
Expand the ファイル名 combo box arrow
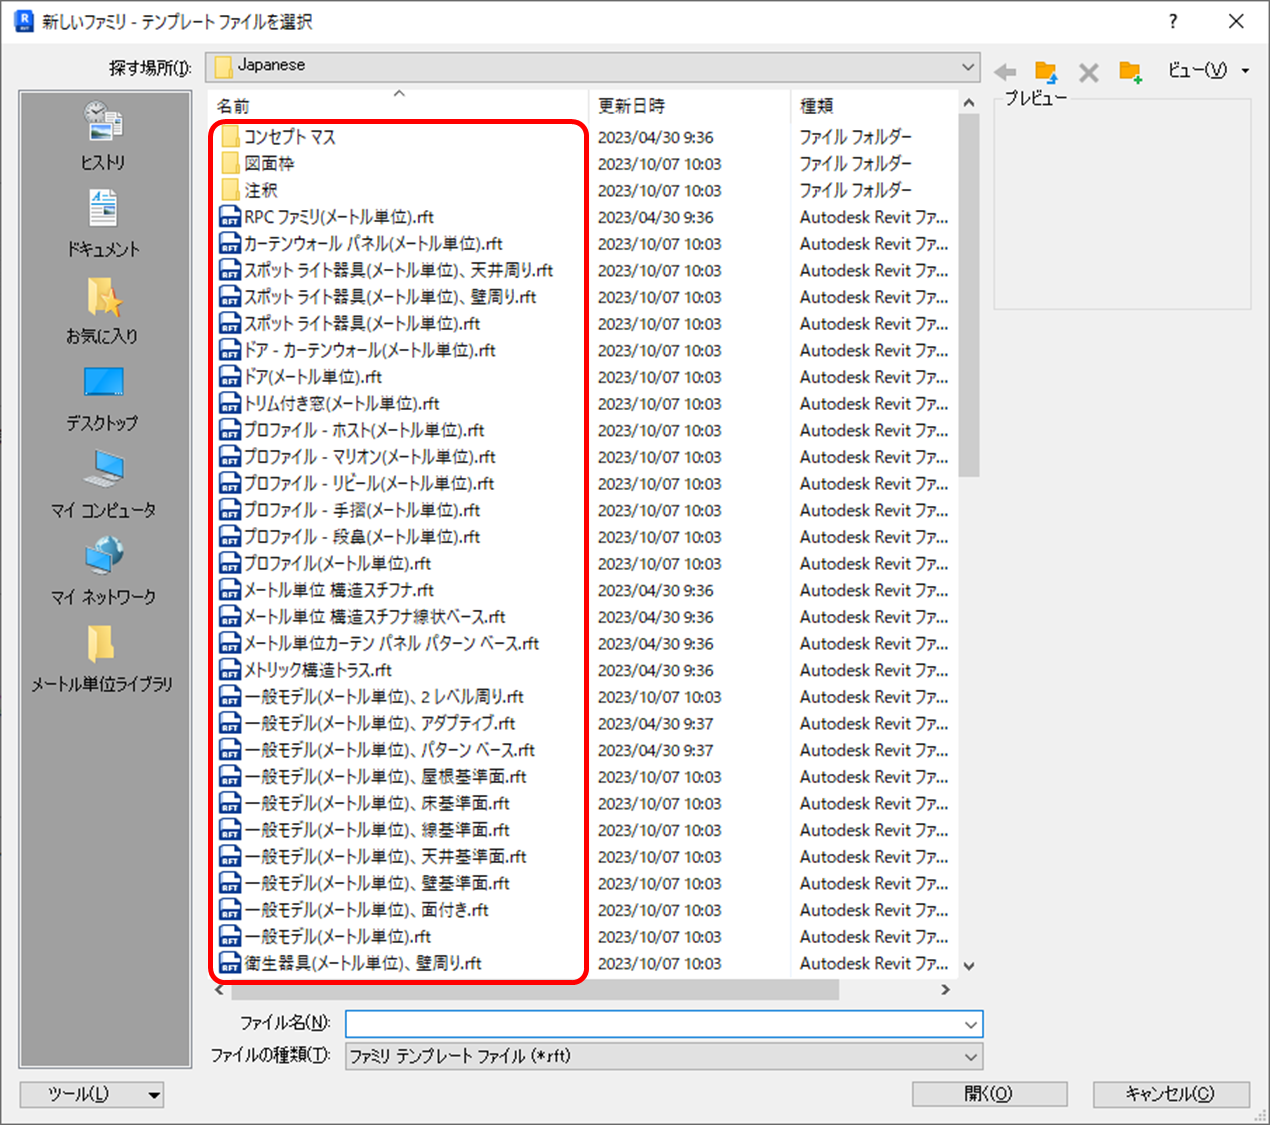tap(970, 1024)
